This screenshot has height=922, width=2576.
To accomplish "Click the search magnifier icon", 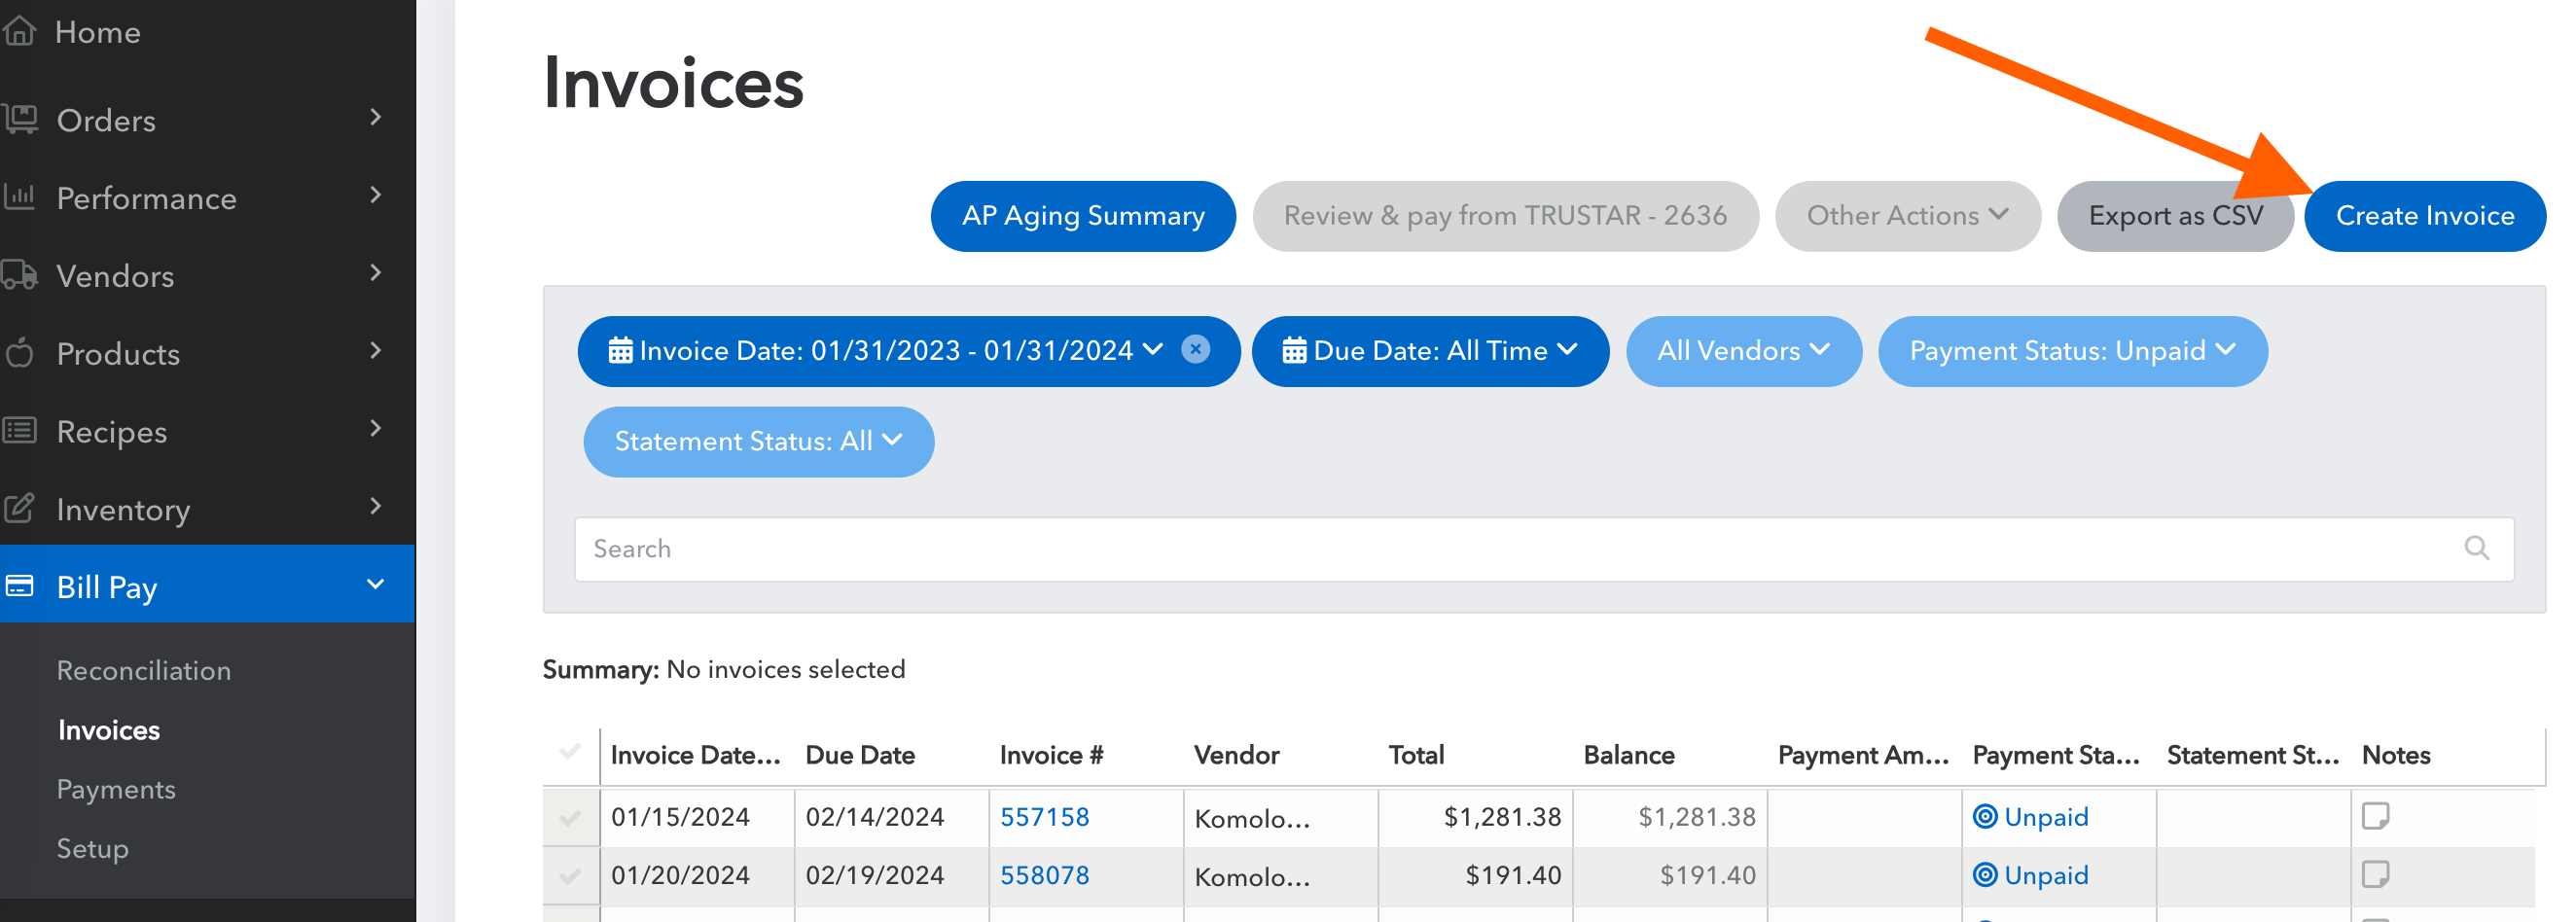I will pos(2476,548).
